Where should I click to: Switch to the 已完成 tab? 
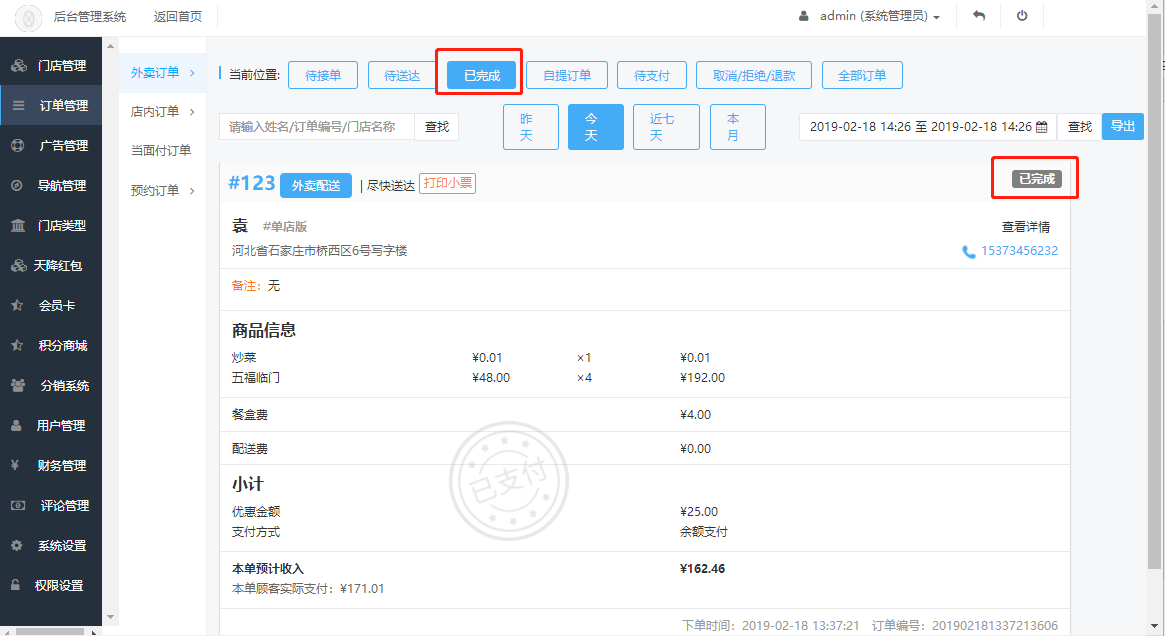coord(481,75)
